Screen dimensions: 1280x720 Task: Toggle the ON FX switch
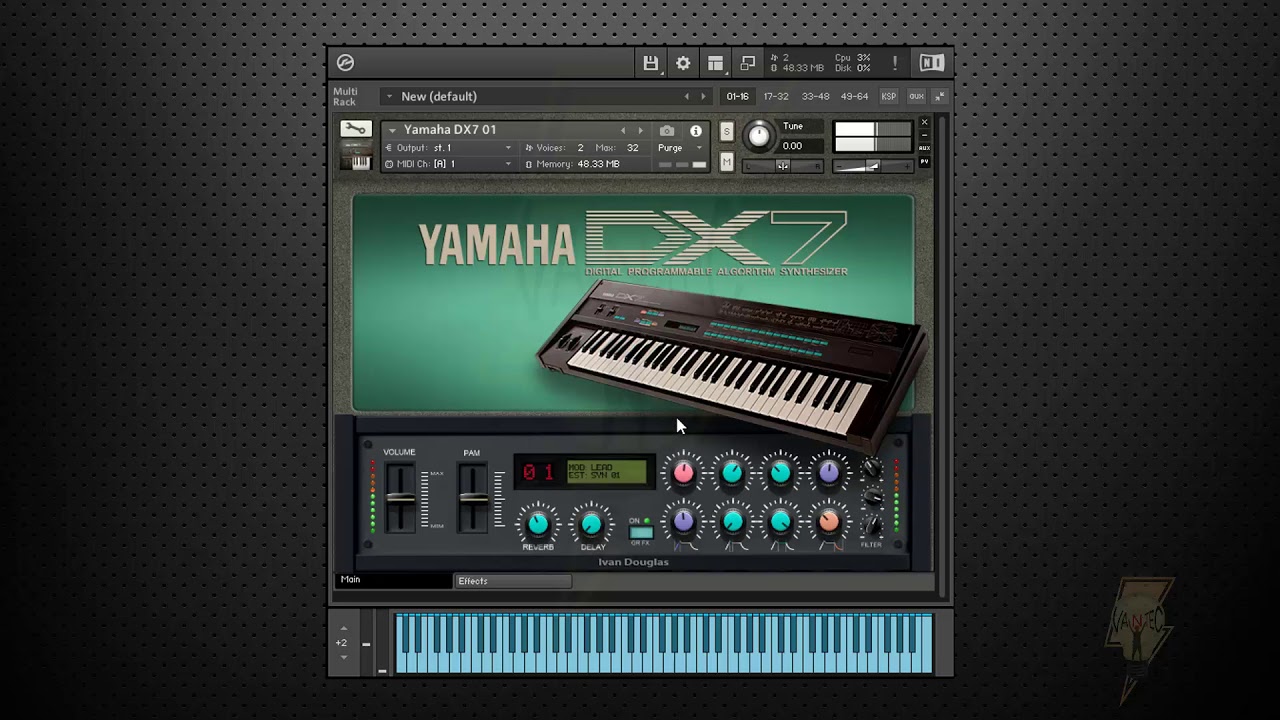pos(641,532)
